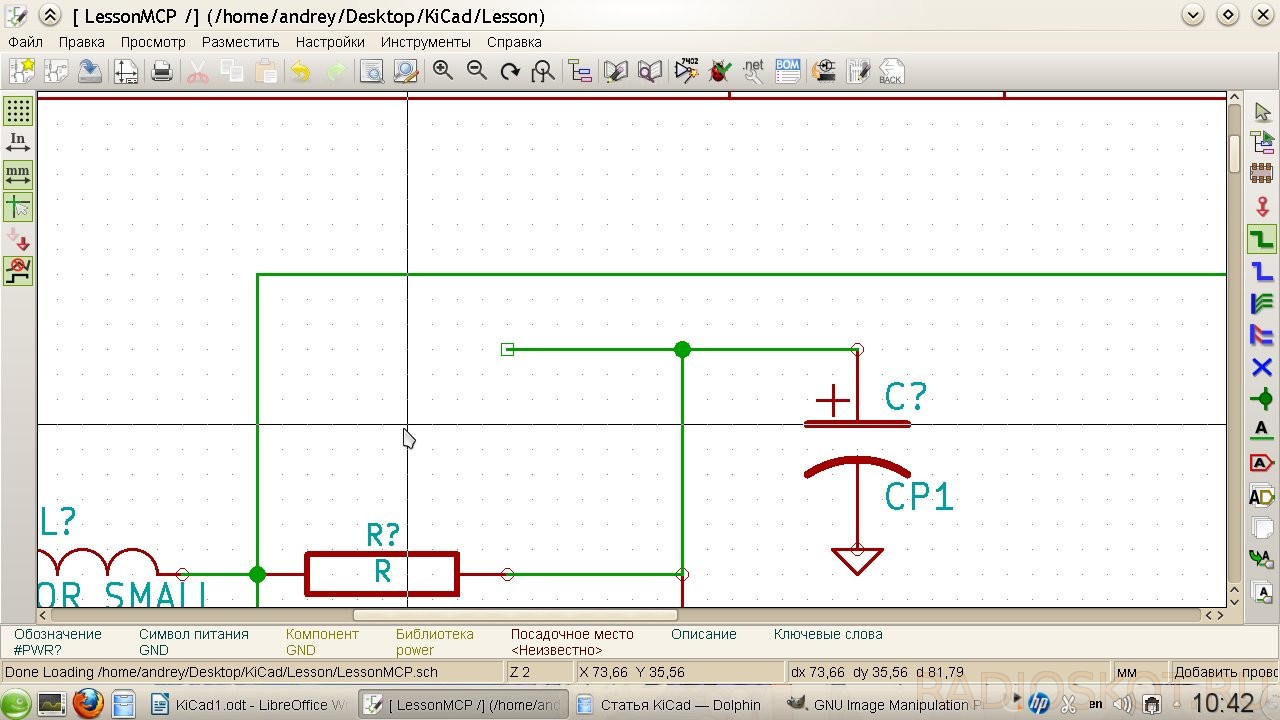This screenshot has width=1280, height=720.
Task: Toggle showing hidden pins
Action: click(18, 239)
